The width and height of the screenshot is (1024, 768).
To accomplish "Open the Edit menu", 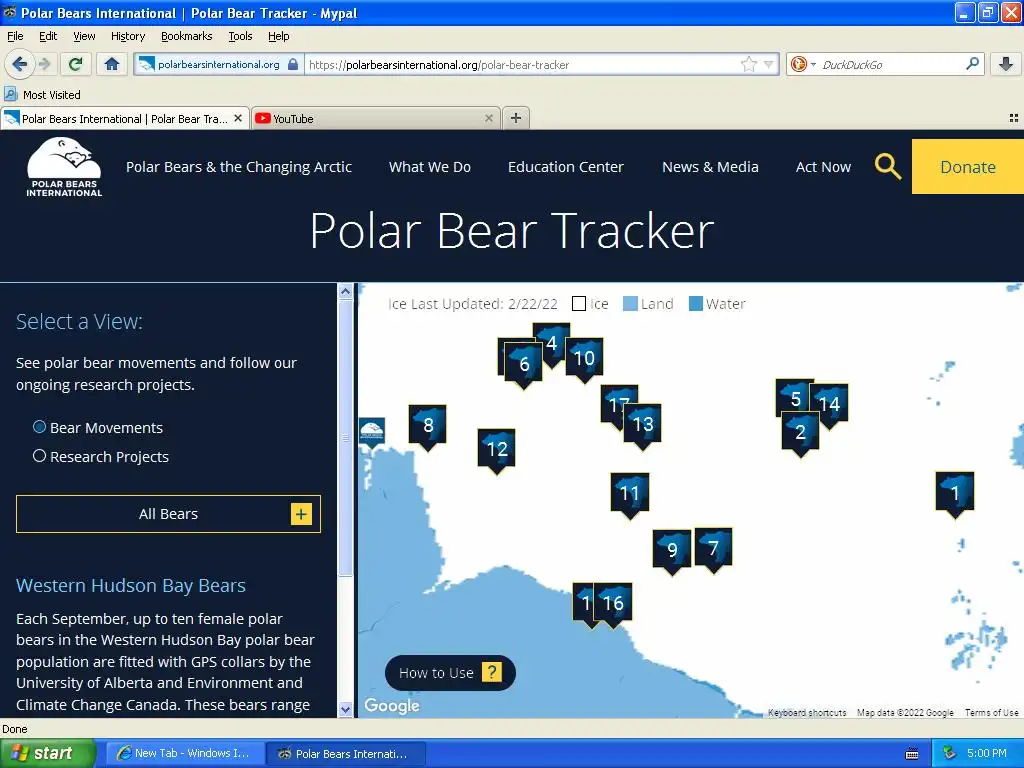I will click(x=48, y=36).
